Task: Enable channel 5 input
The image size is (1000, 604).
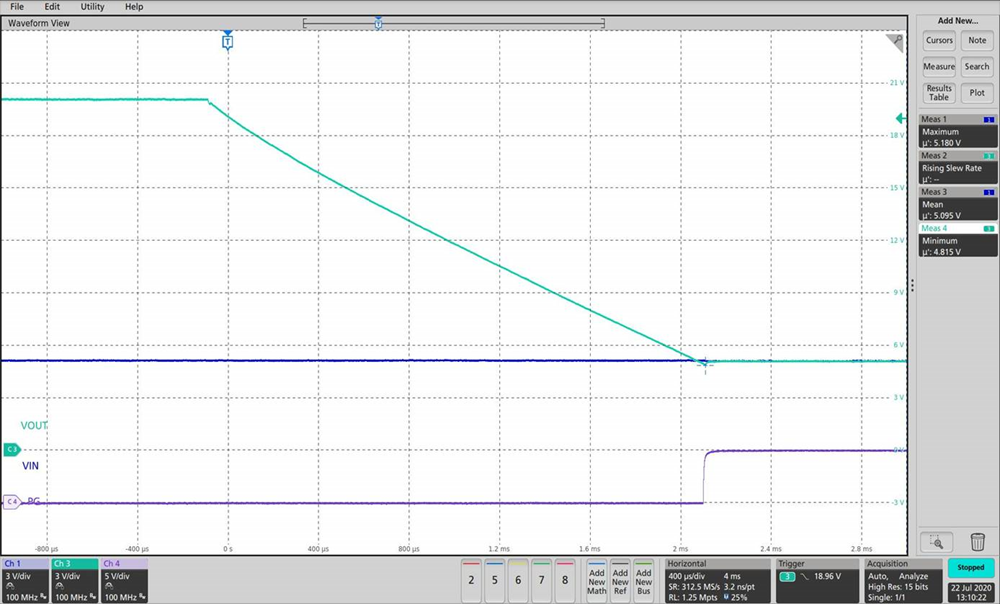Action: (494, 578)
